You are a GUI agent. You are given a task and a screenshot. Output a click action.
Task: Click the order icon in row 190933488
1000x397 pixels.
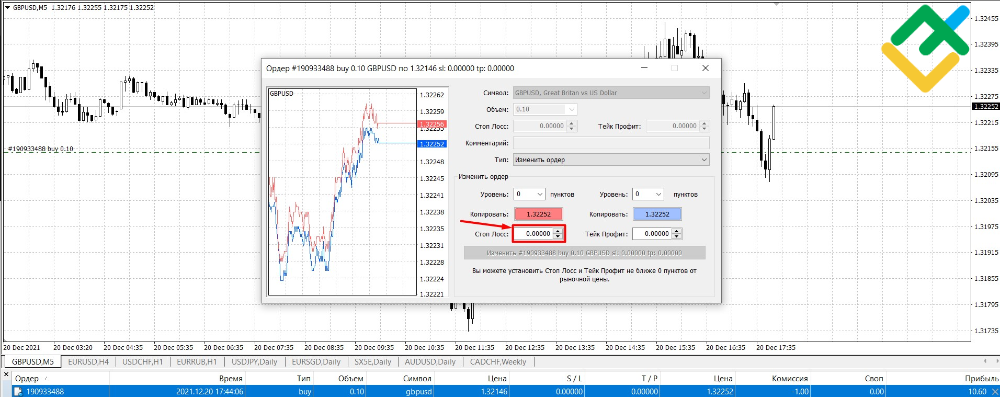[x=19, y=391]
